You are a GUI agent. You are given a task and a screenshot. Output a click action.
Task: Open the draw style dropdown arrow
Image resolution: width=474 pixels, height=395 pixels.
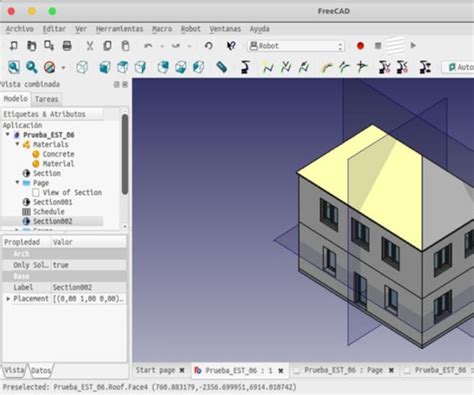coord(63,68)
